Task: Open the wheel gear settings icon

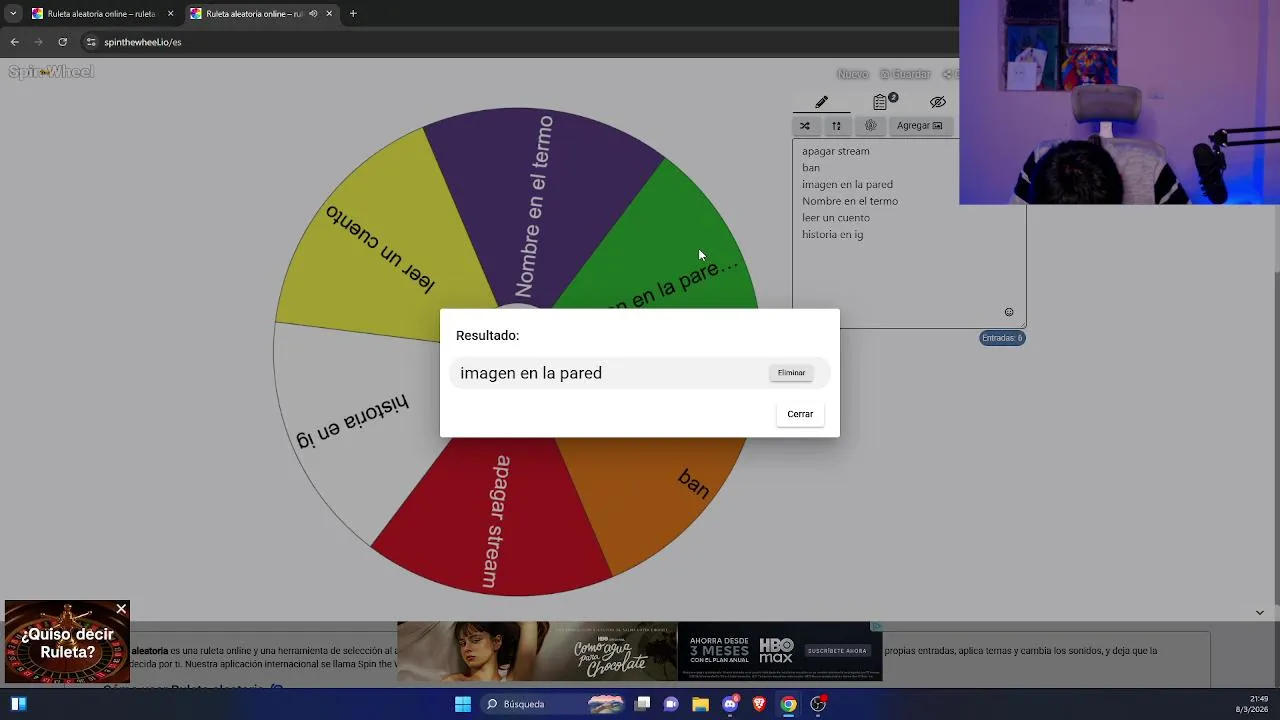Action: (871, 126)
